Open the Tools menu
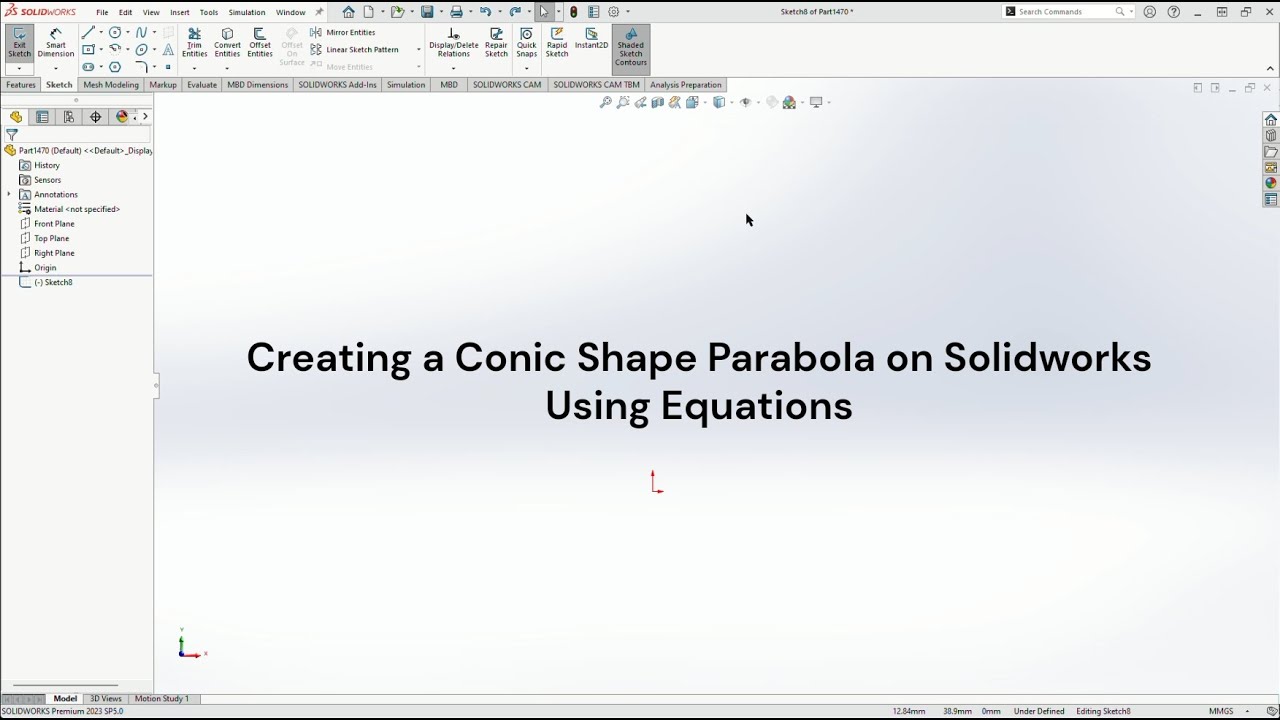The image size is (1280, 720). click(209, 12)
